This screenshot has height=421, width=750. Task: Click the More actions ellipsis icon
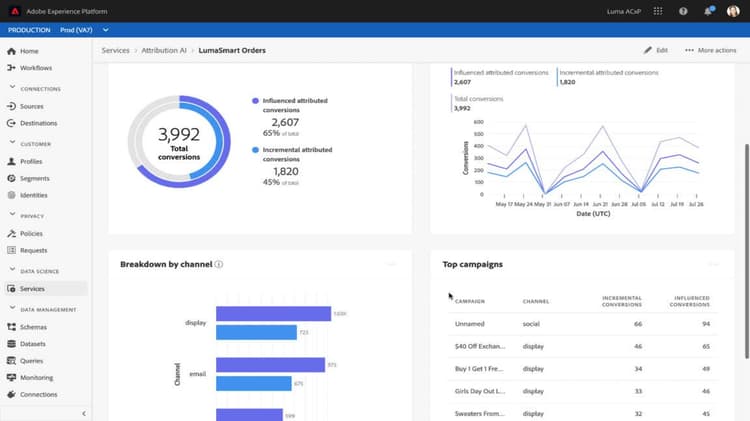(689, 50)
